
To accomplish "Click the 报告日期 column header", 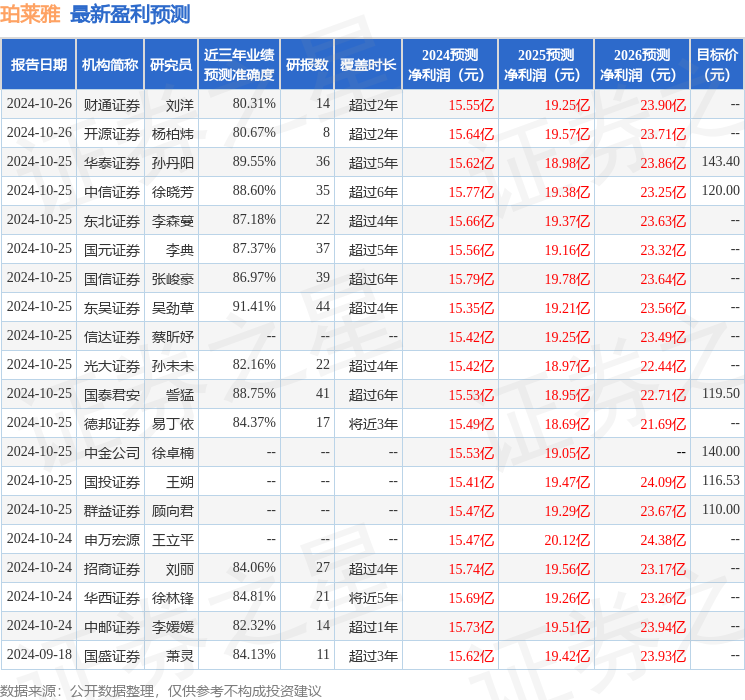I will pyautogui.click(x=38, y=65).
